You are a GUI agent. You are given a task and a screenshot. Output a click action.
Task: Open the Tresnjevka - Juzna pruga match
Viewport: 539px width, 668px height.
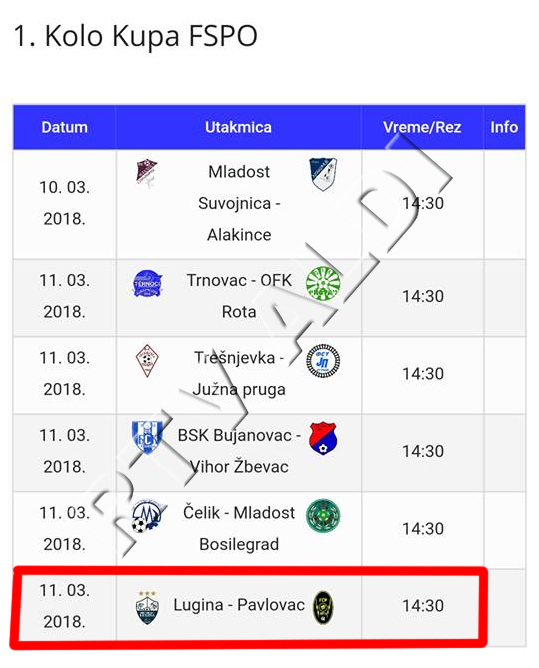click(239, 374)
